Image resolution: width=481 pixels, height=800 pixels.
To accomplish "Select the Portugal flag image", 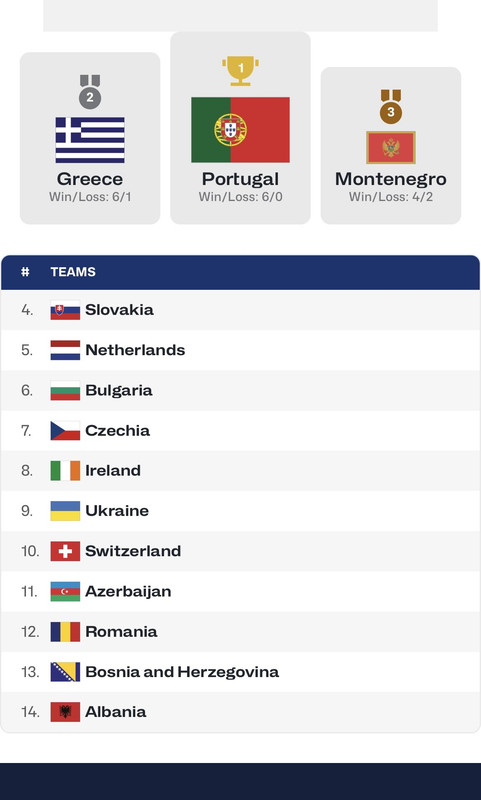I will pyautogui.click(x=240, y=130).
